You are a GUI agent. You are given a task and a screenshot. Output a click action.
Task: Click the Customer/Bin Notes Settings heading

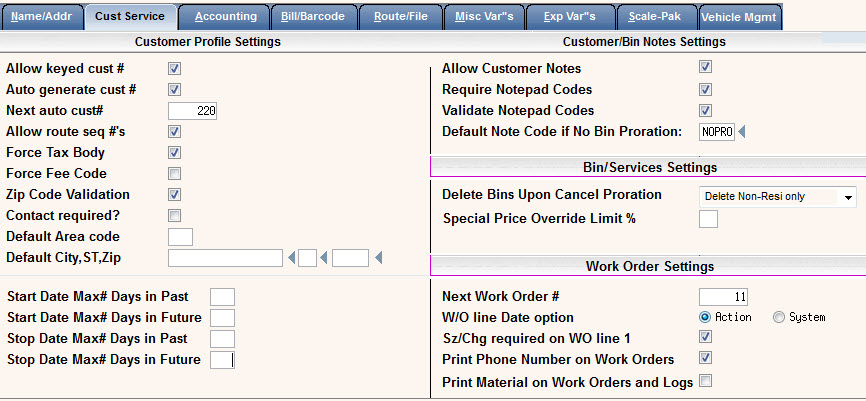tap(644, 42)
